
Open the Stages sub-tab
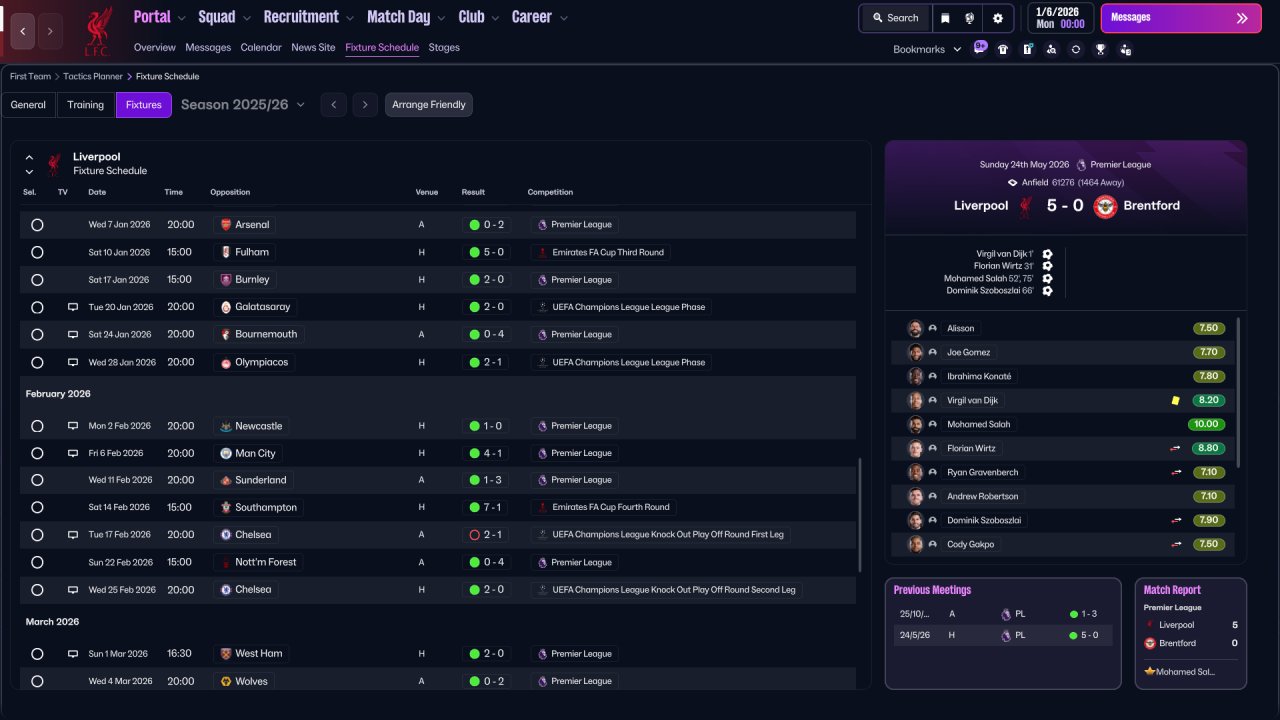click(444, 48)
